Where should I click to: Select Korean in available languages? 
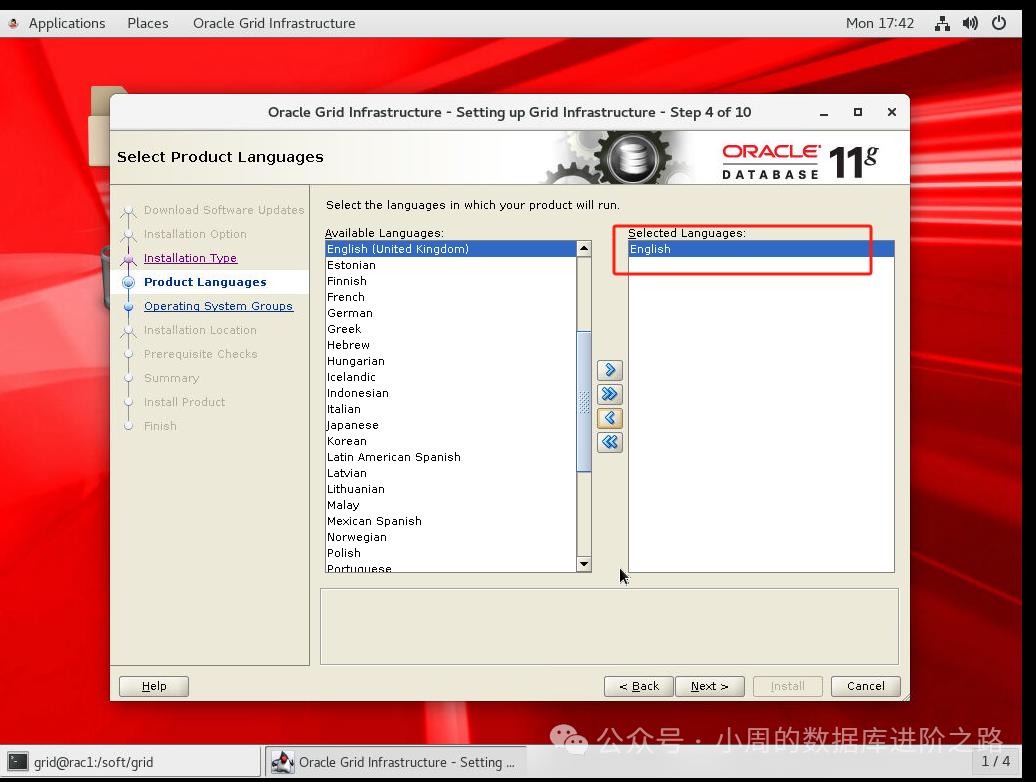point(451,441)
